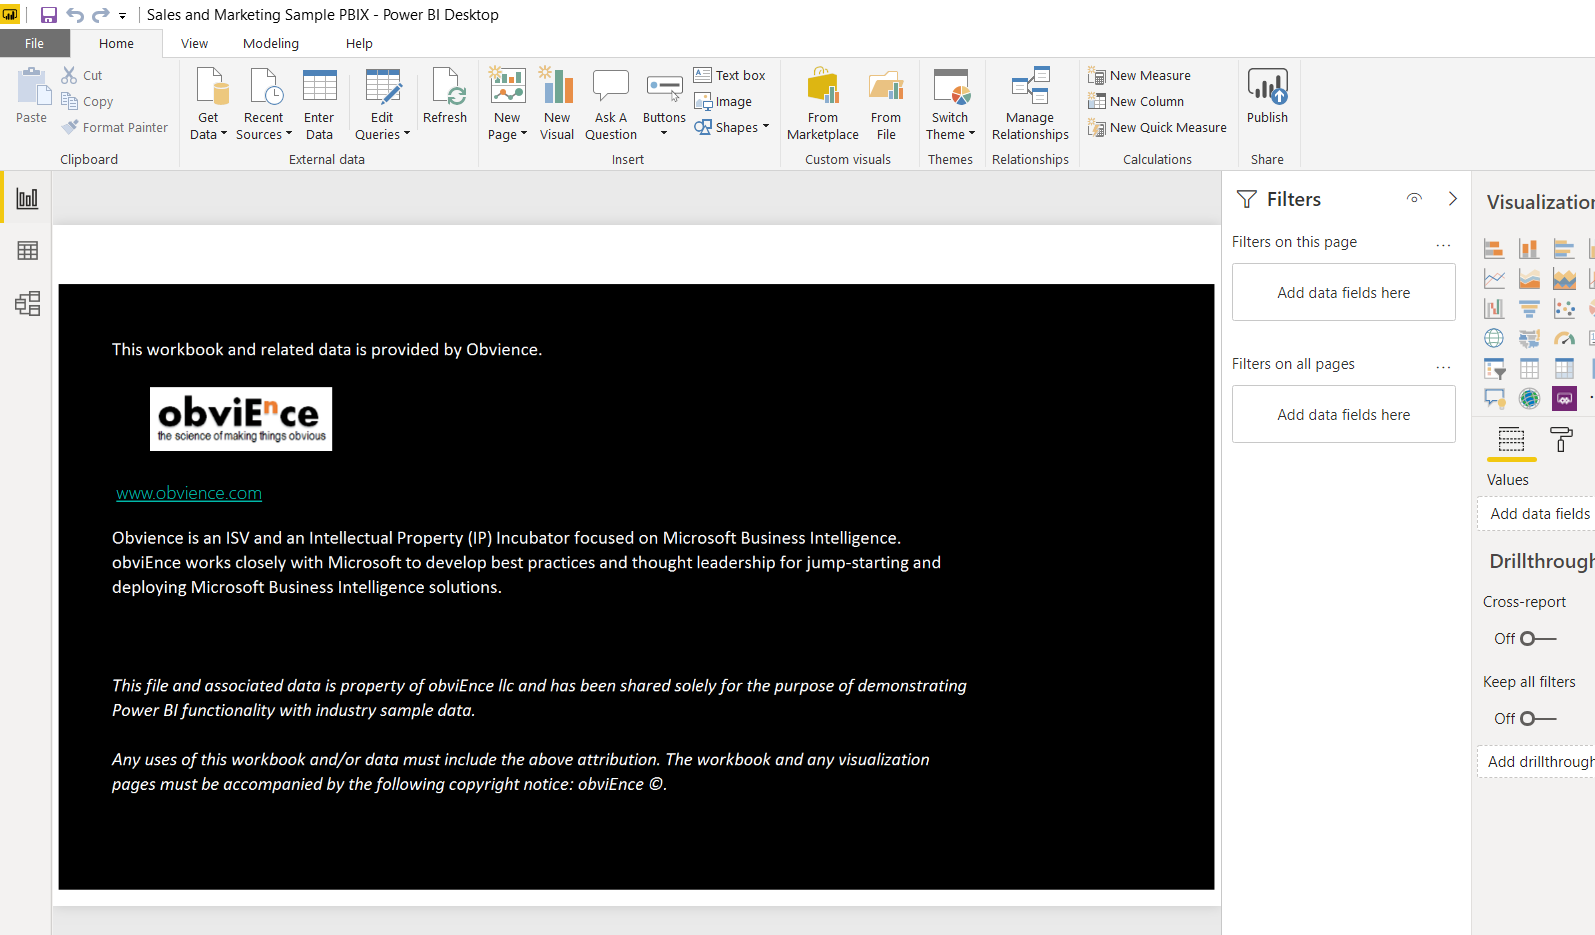Viewport: 1595px width, 935px height.
Task: Click the obviEnce logo image
Action: [x=241, y=419]
